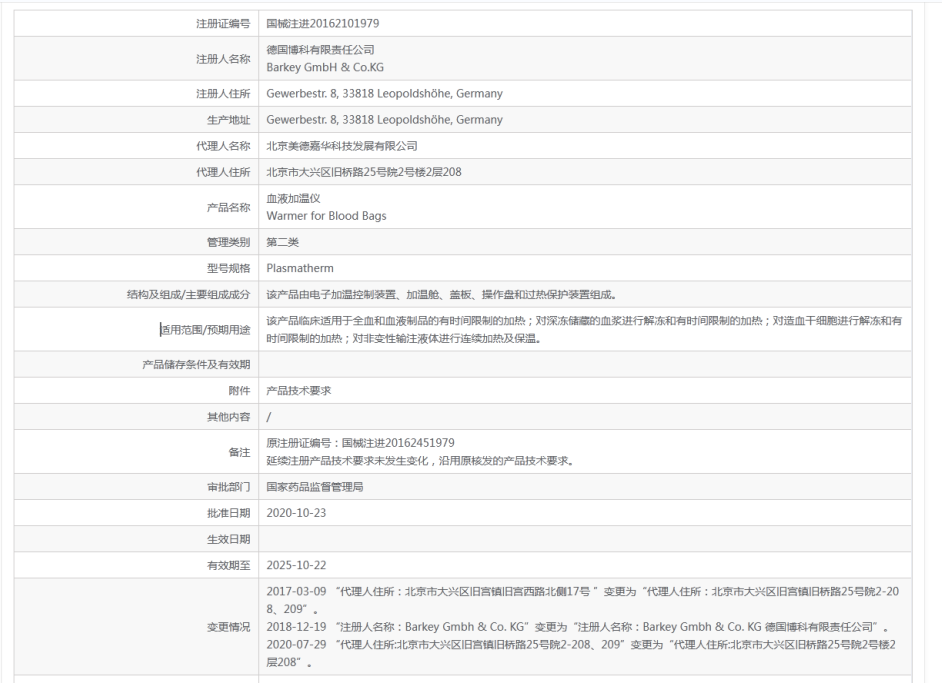The image size is (942, 683).
Task: Click the 注册人住所 label
Action: coord(223,94)
